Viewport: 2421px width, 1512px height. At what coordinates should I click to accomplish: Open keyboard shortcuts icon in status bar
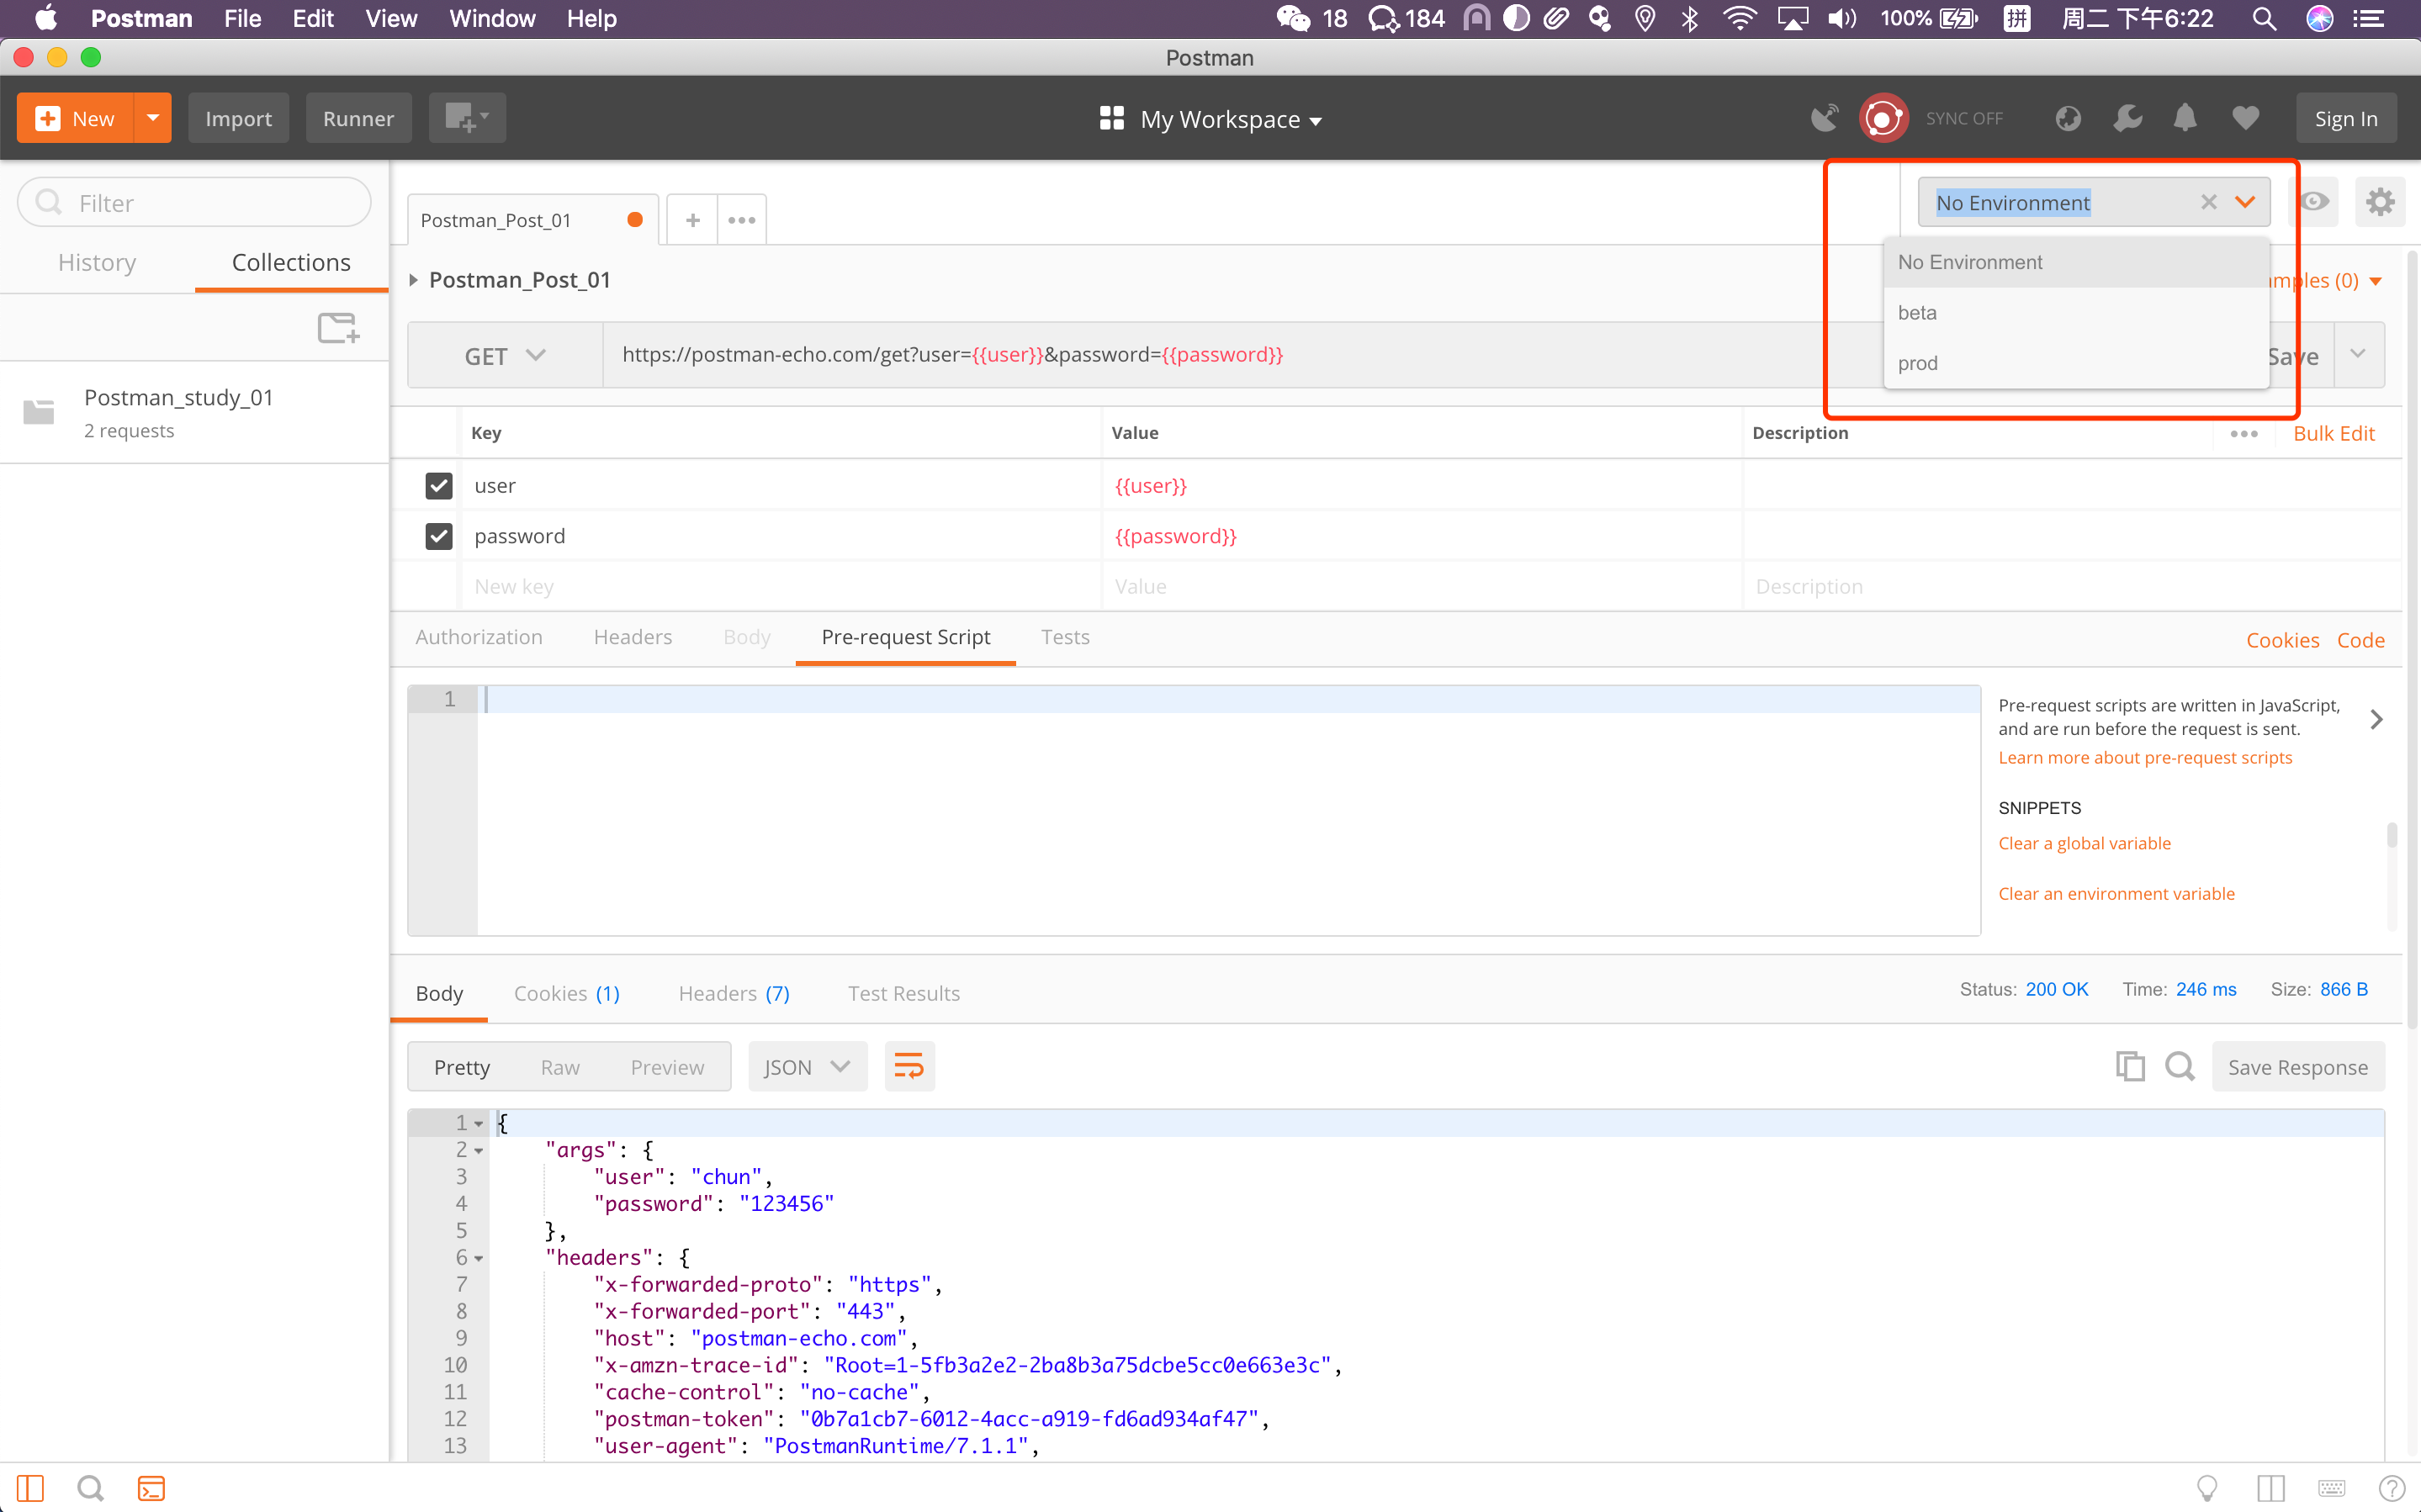(2331, 1488)
